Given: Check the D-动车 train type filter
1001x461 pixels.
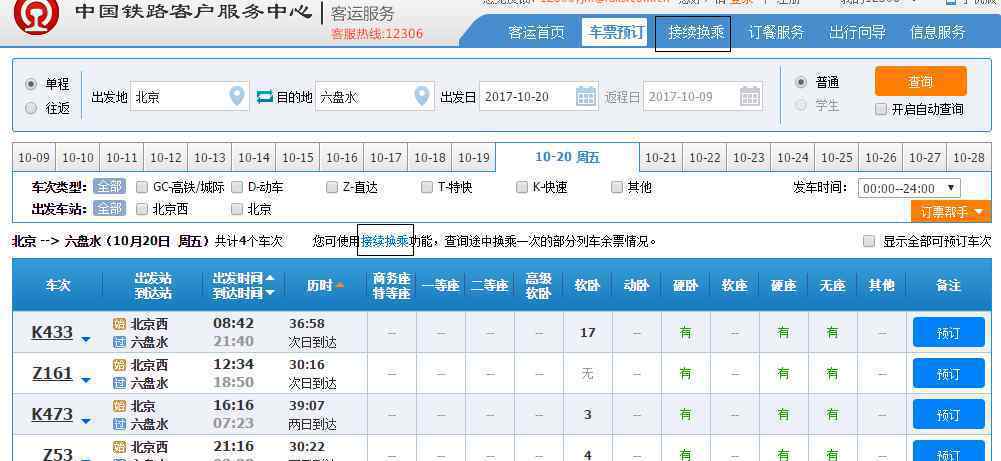Looking at the screenshot, I should [x=237, y=188].
